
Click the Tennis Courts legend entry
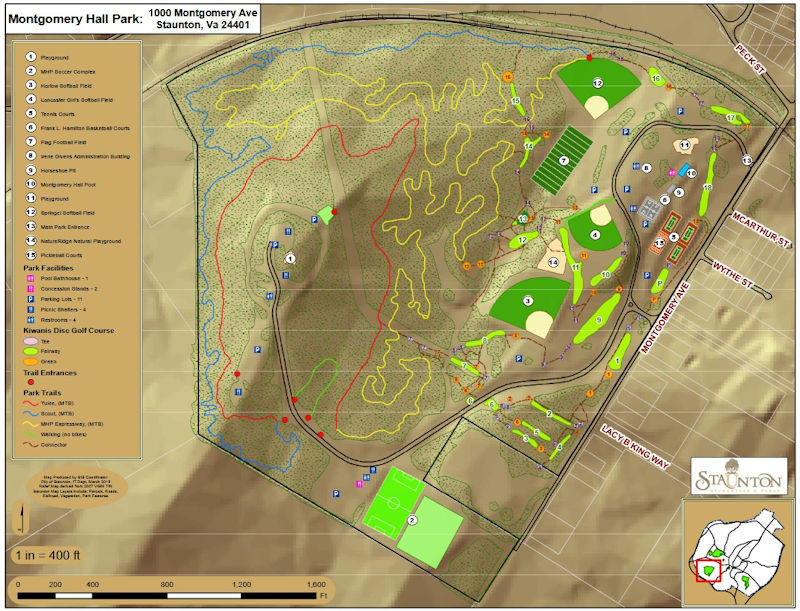(31, 114)
